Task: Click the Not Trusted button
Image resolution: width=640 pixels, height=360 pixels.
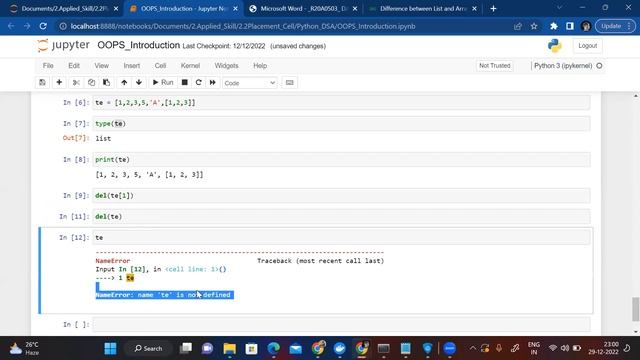Action: [x=494, y=66]
